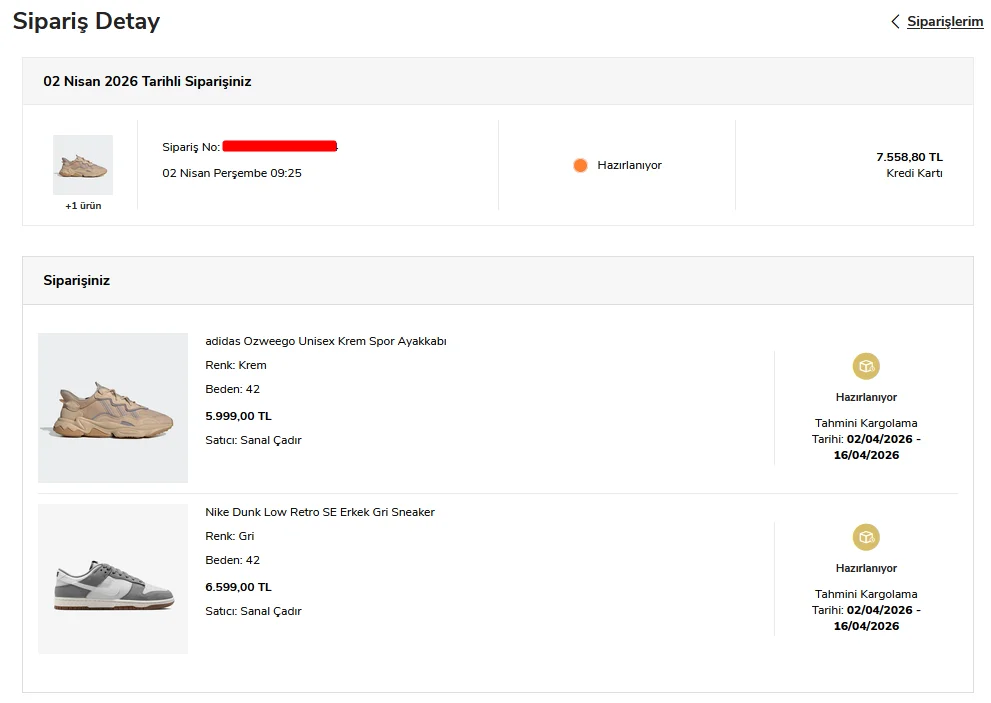Click the 5.999,00 TL adidas price
Viewport: 991px width, 703px height.
click(x=238, y=416)
